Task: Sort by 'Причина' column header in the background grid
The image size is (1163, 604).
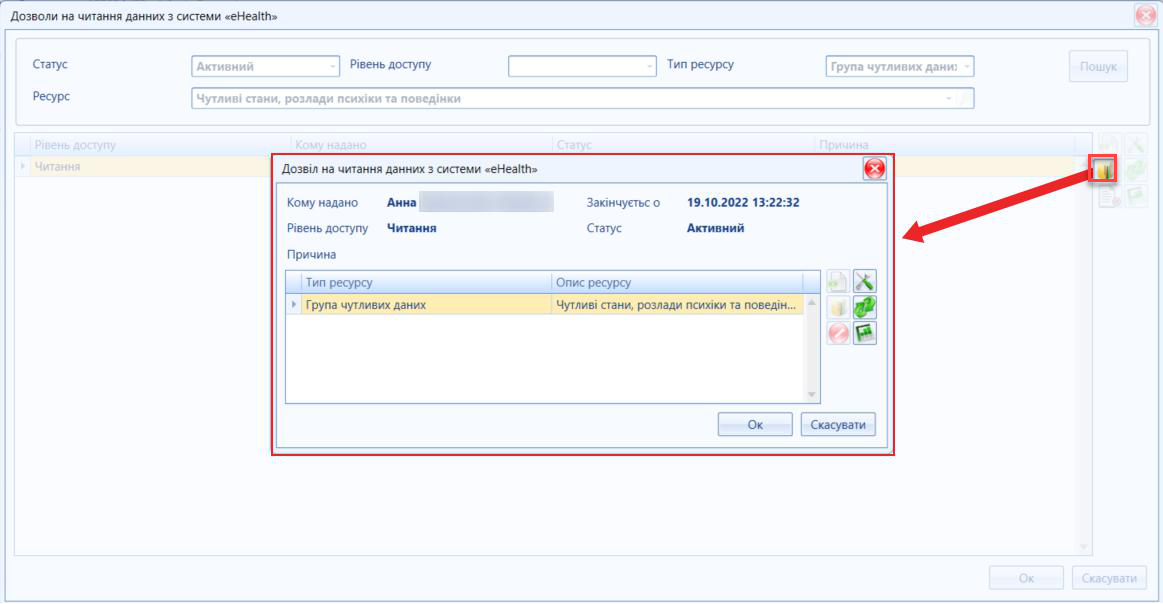Action: (x=944, y=145)
